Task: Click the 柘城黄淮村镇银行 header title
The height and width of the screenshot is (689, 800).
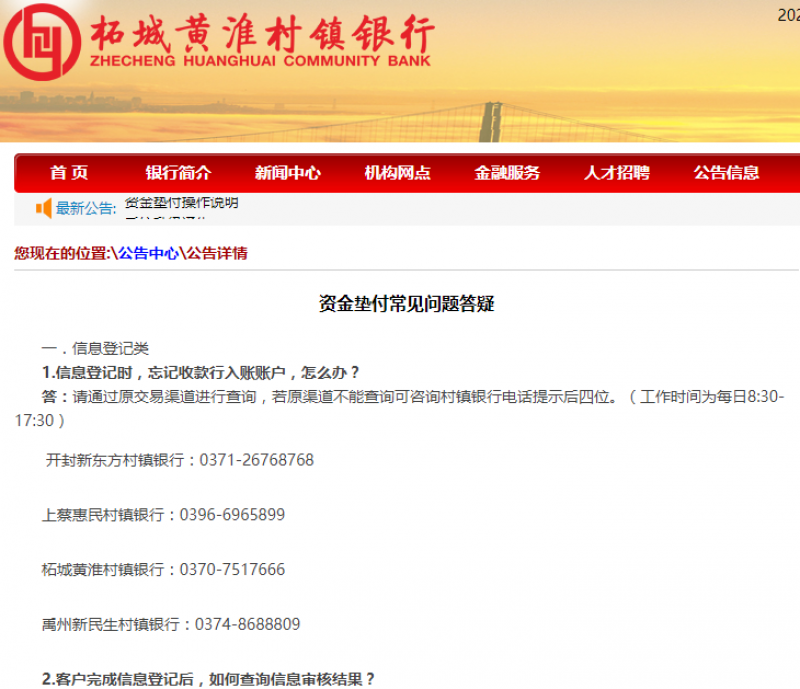Action: click(262, 33)
